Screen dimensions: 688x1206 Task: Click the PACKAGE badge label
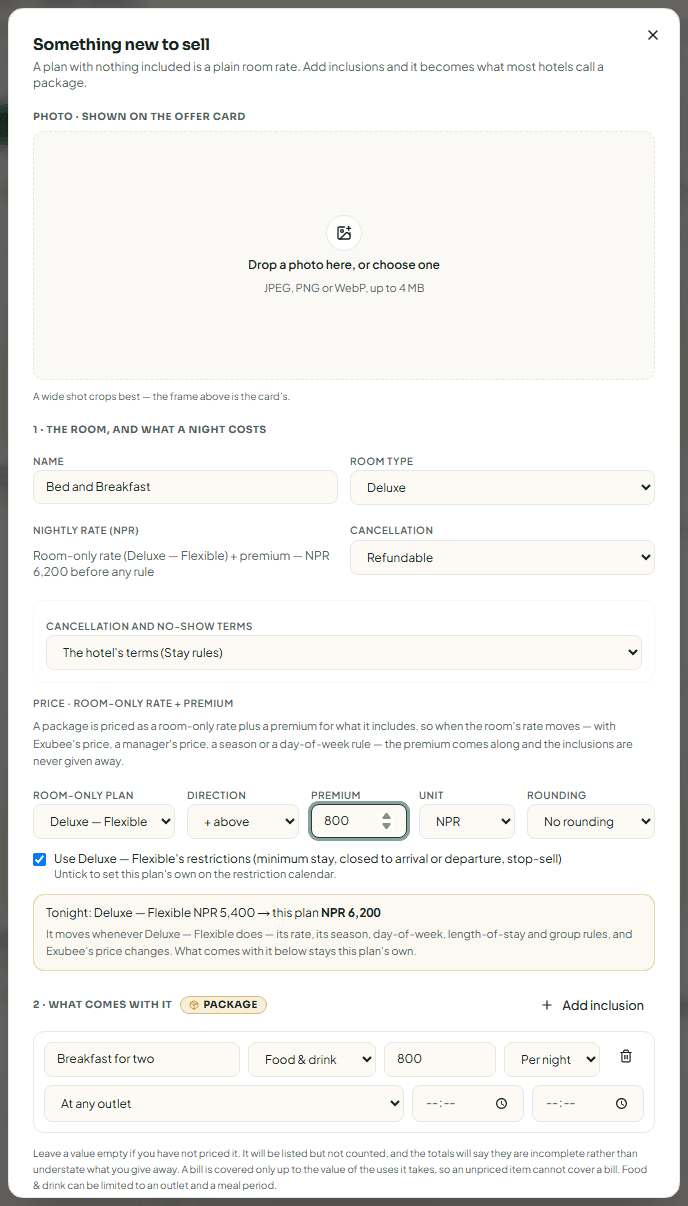click(223, 1005)
